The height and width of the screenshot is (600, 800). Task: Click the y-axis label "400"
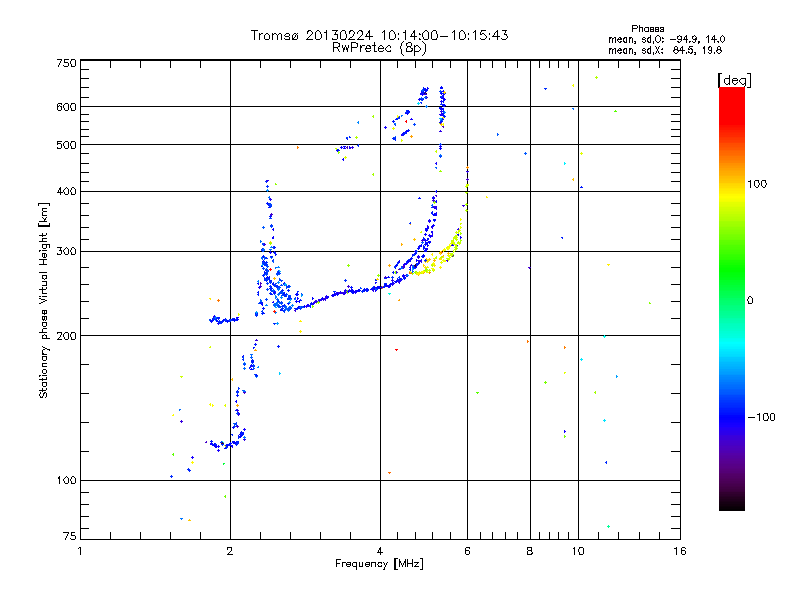click(66, 191)
